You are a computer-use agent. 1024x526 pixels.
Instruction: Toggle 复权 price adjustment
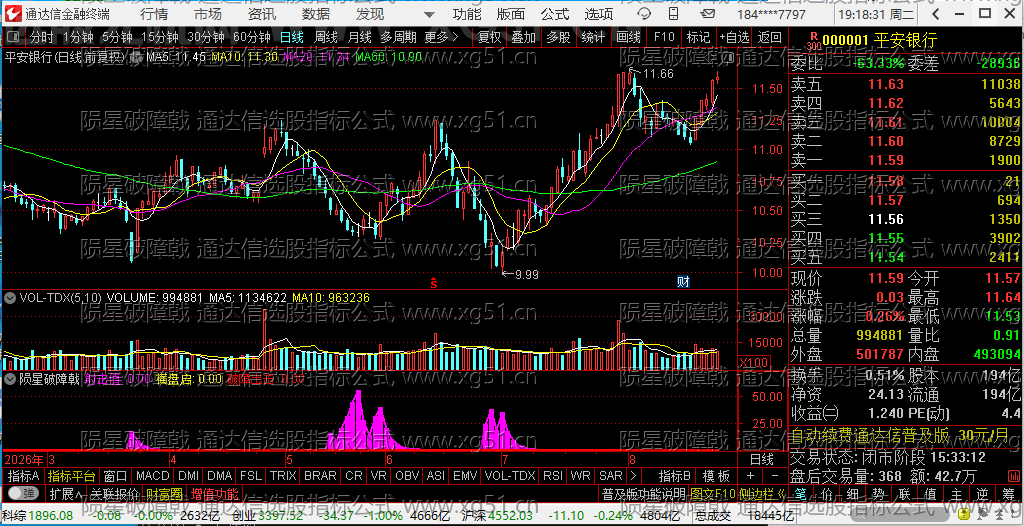click(489, 38)
